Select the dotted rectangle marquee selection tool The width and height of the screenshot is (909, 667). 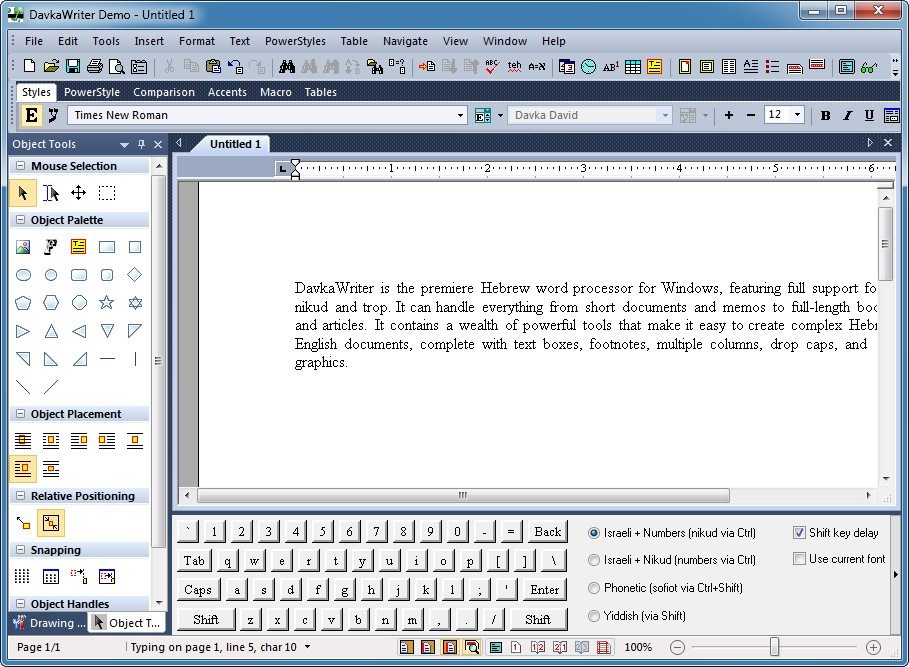[x=107, y=193]
